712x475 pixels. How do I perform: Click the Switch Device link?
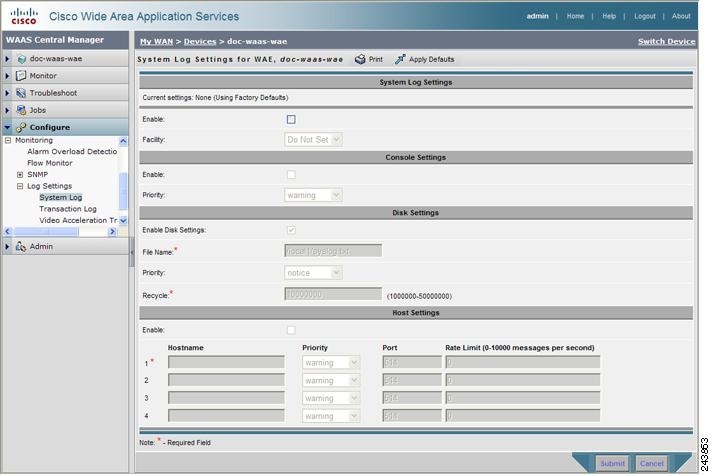coord(666,42)
